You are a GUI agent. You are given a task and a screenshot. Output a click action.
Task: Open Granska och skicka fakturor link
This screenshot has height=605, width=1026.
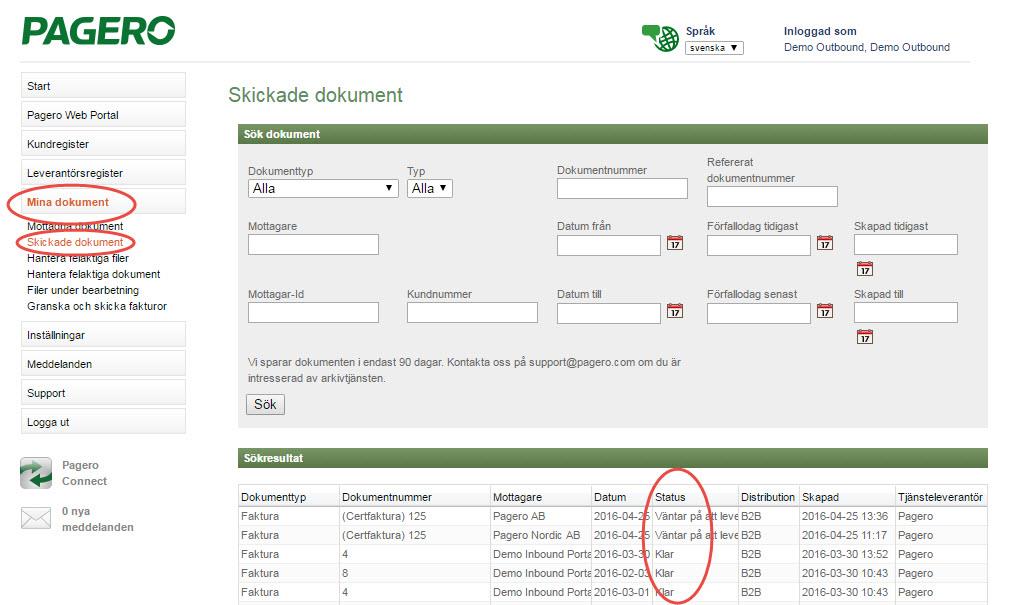[97, 306]
